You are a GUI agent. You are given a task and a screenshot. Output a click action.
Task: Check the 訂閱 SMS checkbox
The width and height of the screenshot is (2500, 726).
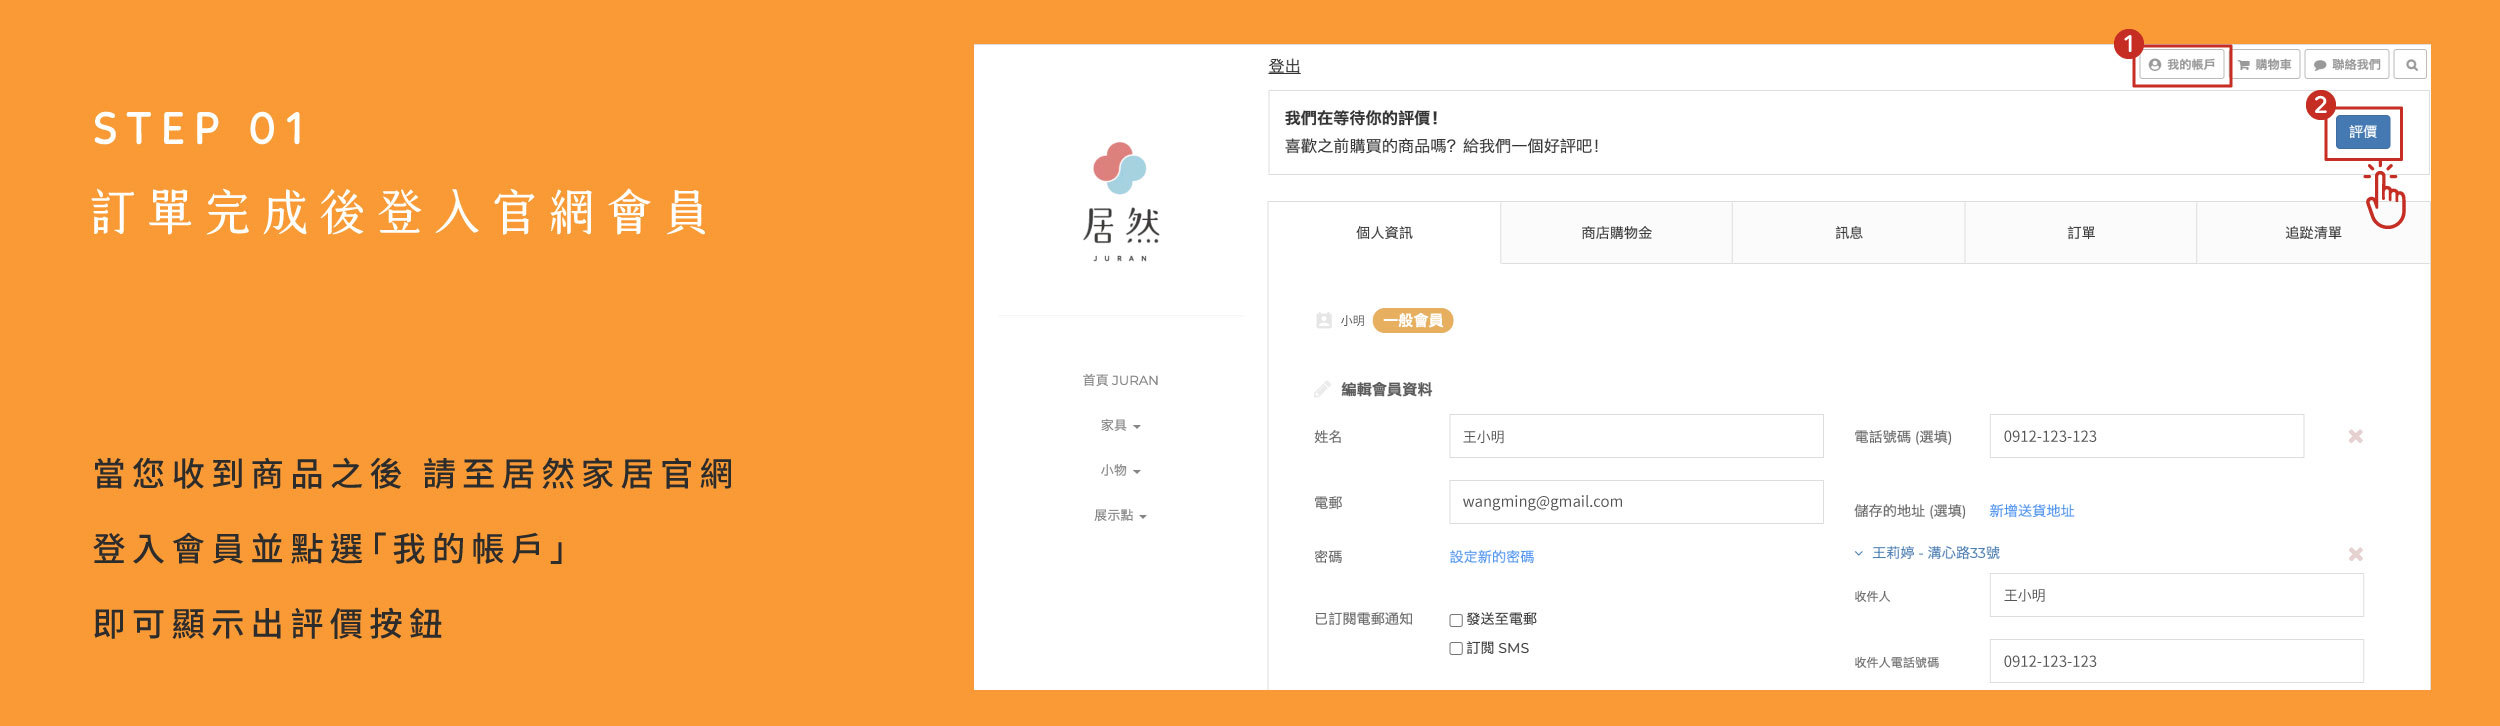1456,648
